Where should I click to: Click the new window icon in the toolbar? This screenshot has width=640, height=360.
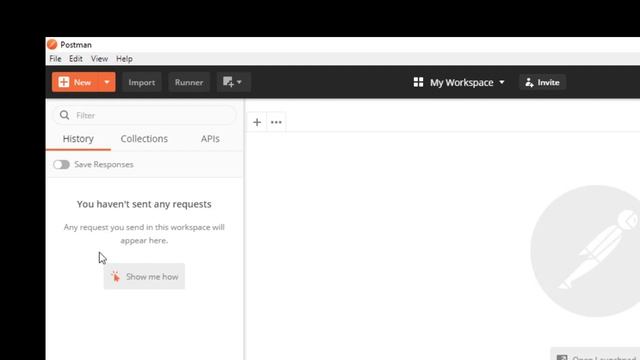click(233, 82)
